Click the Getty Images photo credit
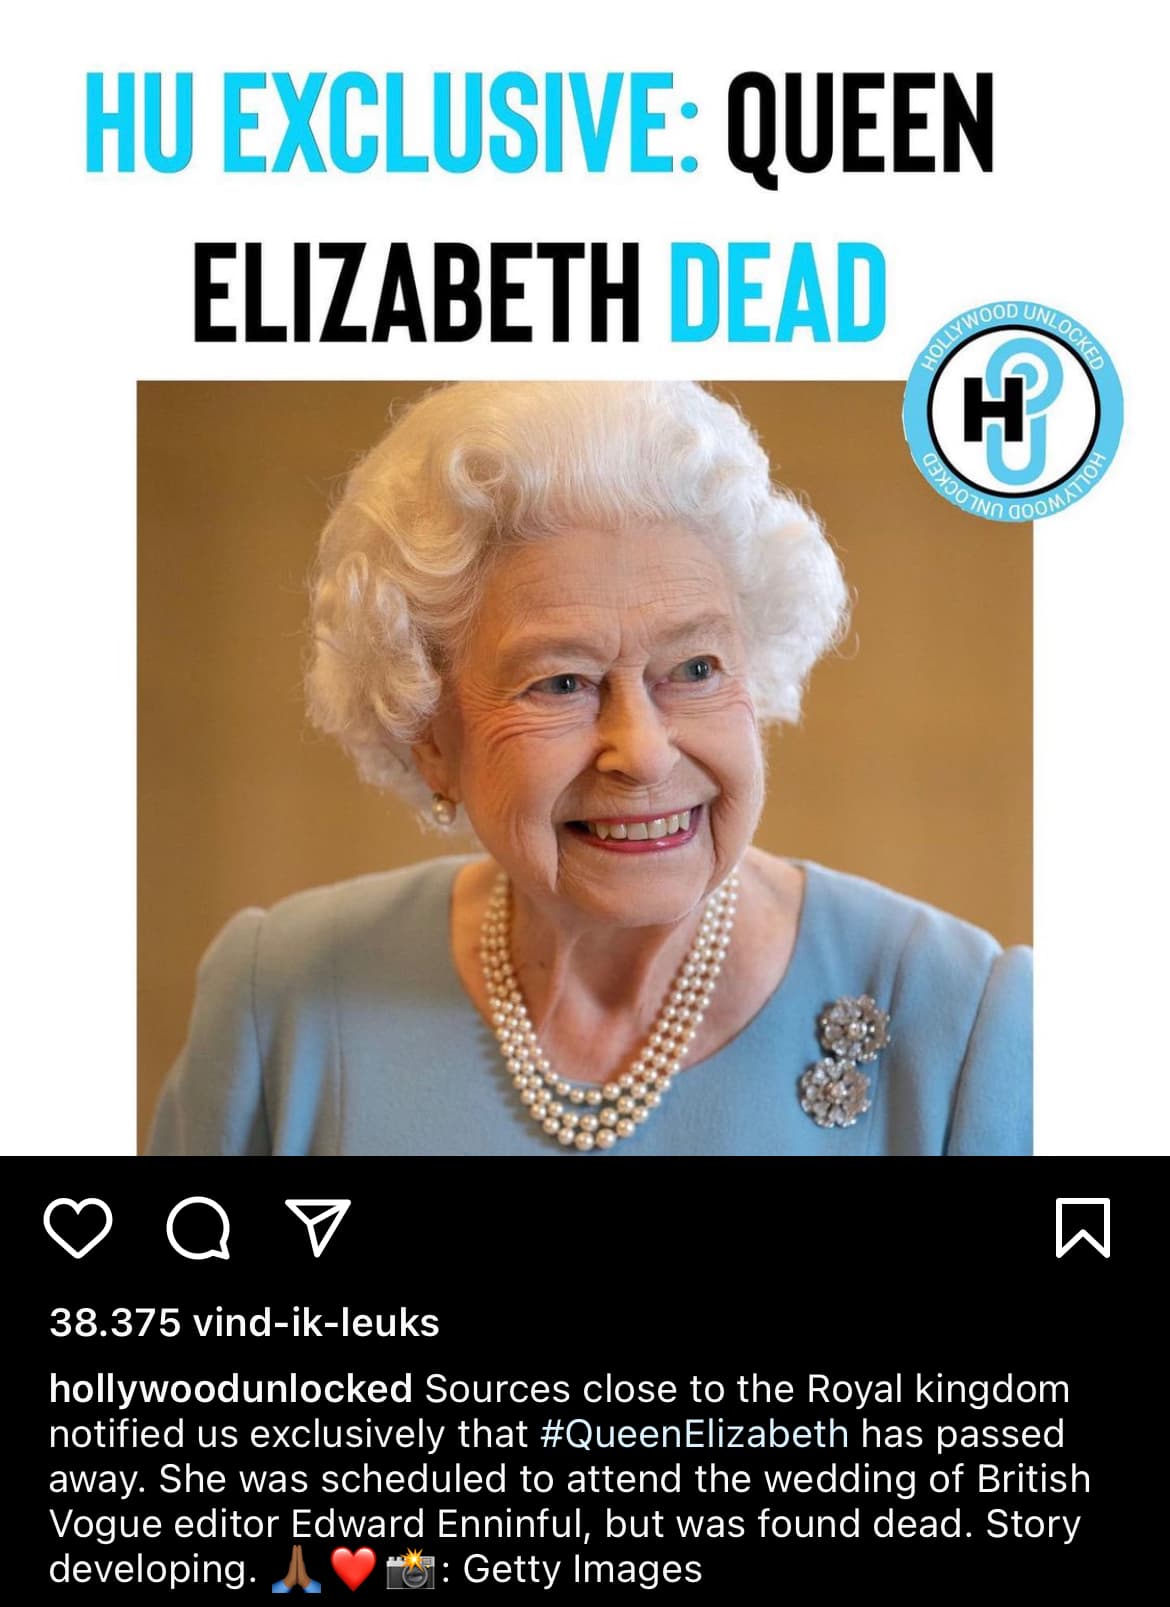This screenshot has width=1170, height=1607. [x=583, y=1569]
